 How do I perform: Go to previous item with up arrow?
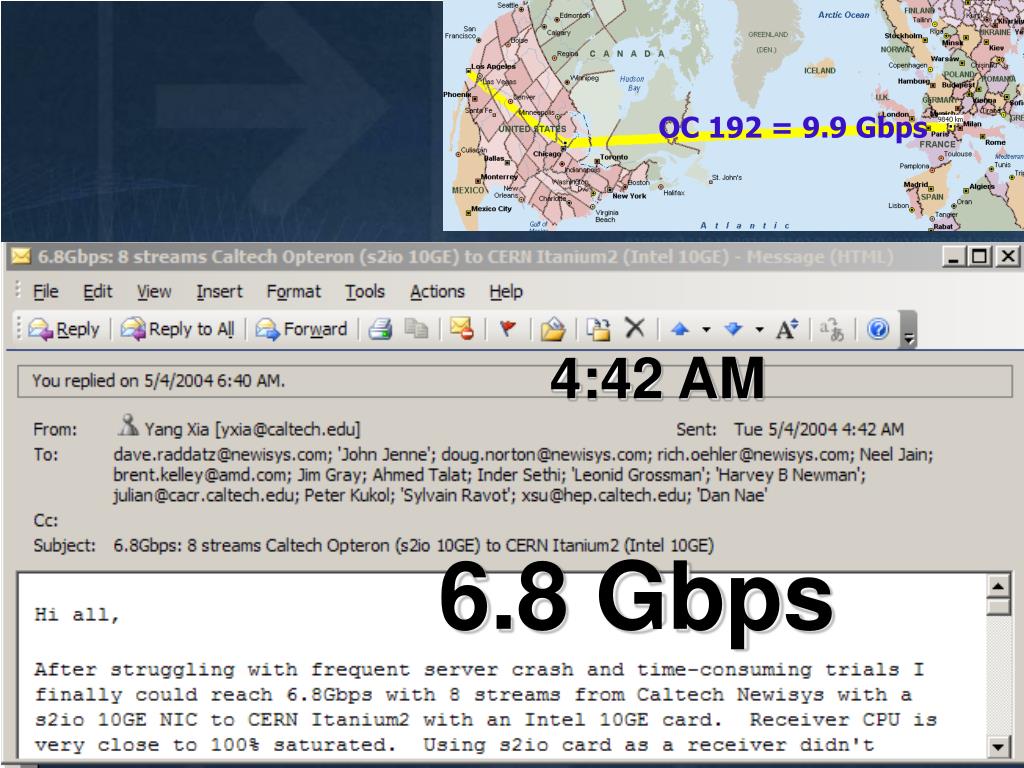click(x=680, y=329)
